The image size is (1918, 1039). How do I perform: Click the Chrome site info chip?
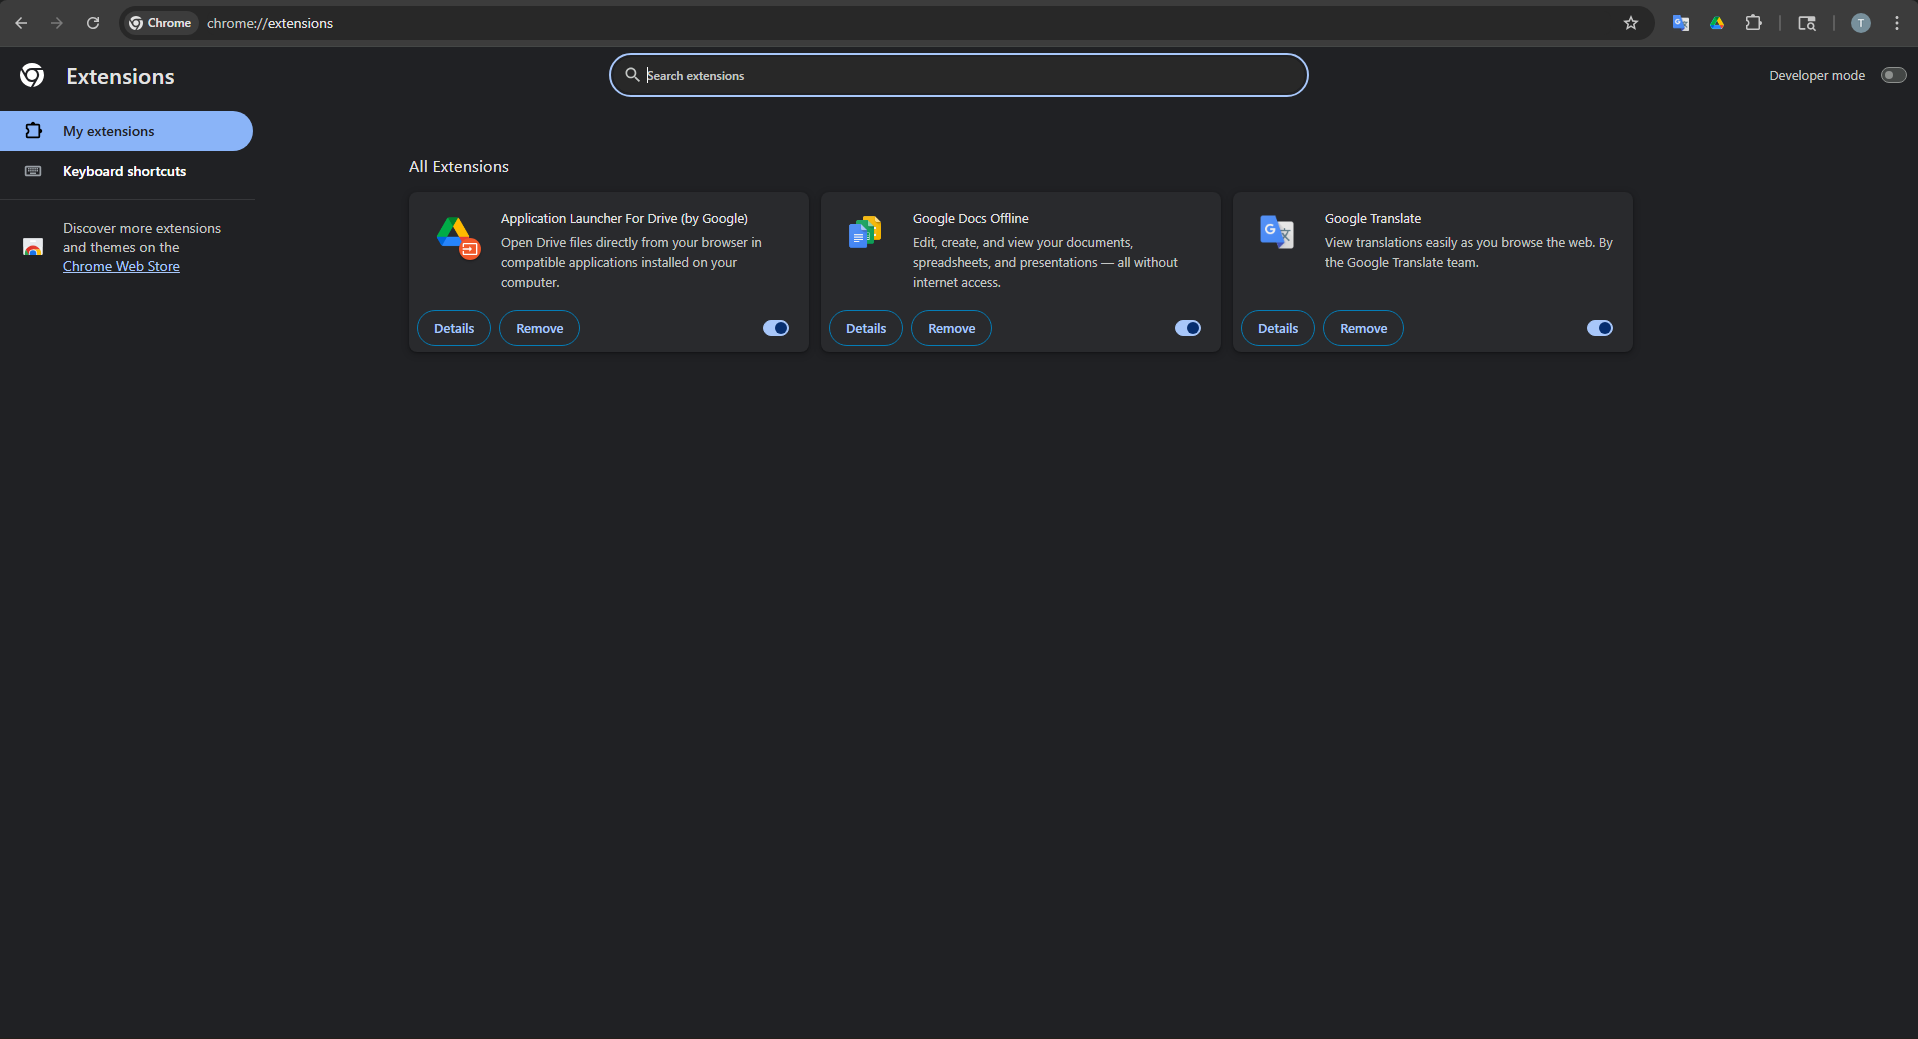pyautogui.click(x=160, y=23)
